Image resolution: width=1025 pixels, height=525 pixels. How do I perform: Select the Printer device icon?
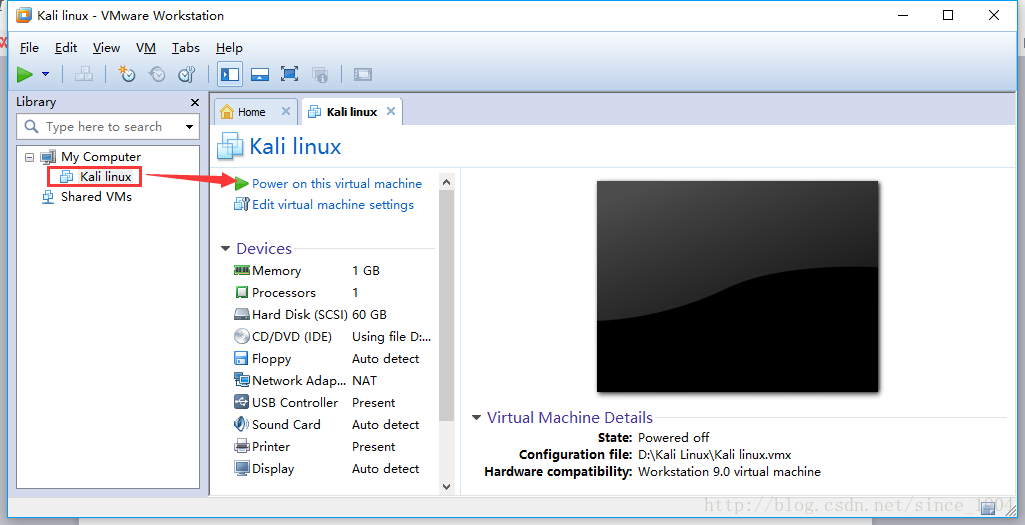coord(242,447)
